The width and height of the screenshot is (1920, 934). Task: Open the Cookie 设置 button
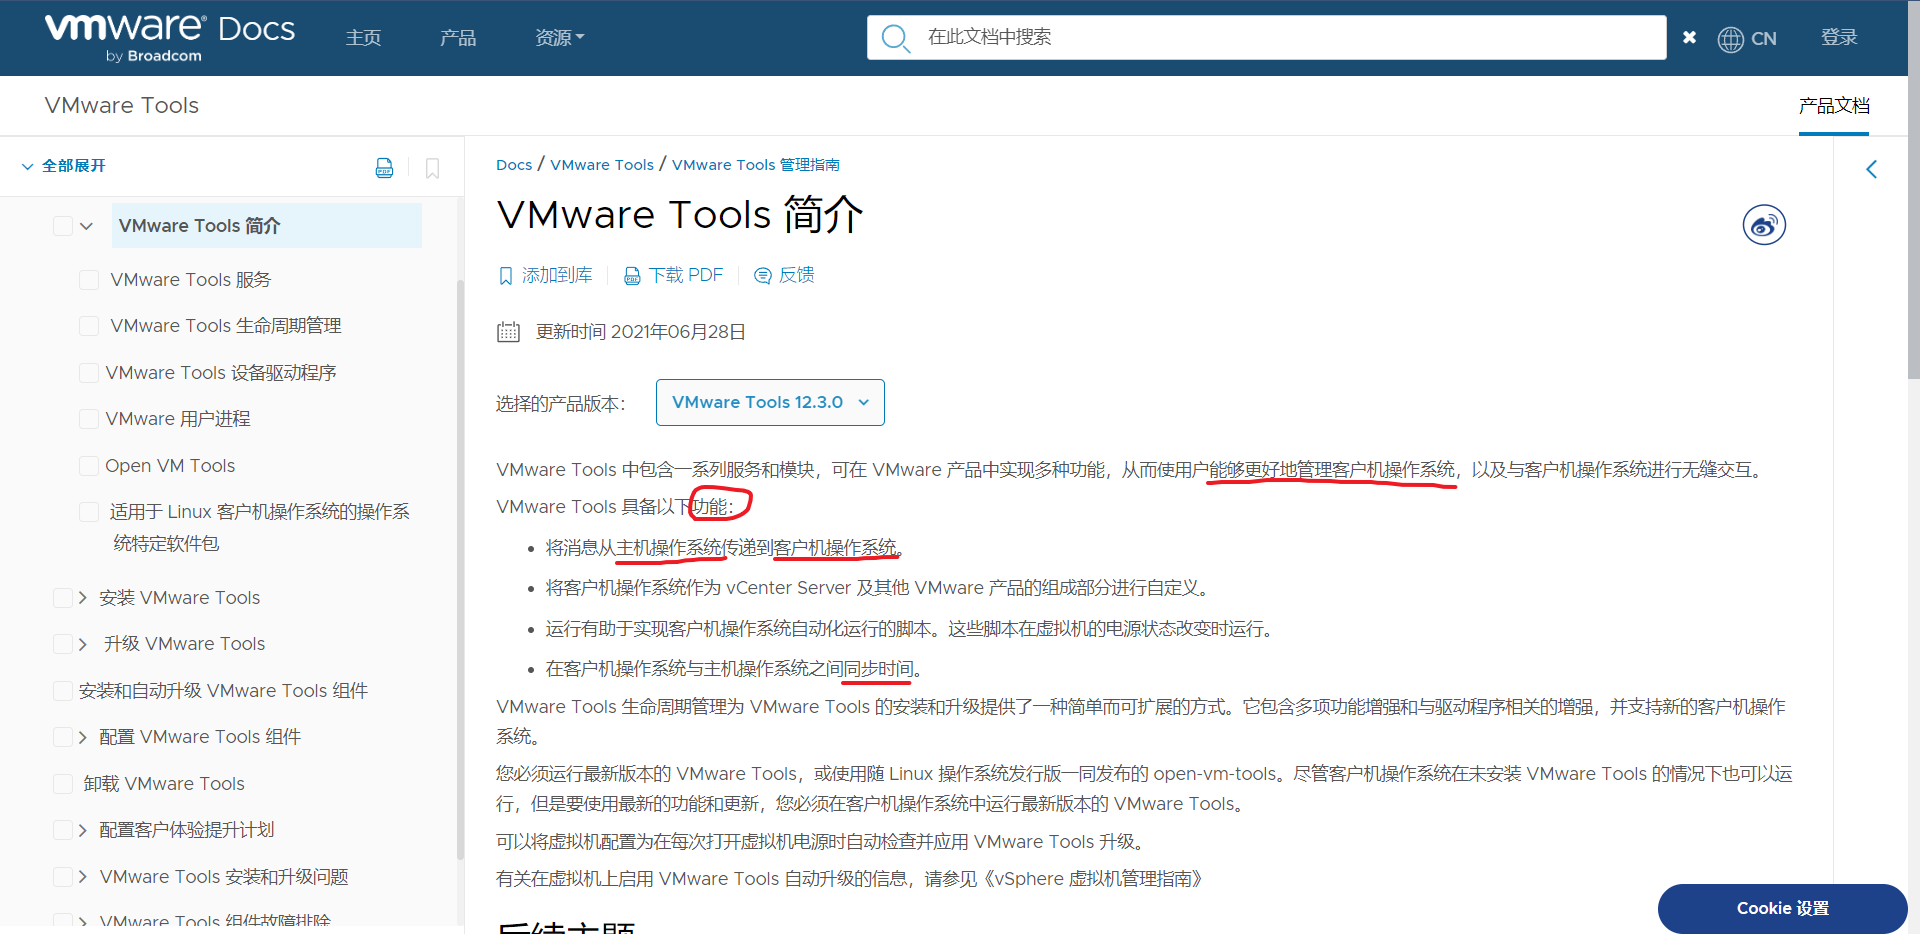(1782, 908)
